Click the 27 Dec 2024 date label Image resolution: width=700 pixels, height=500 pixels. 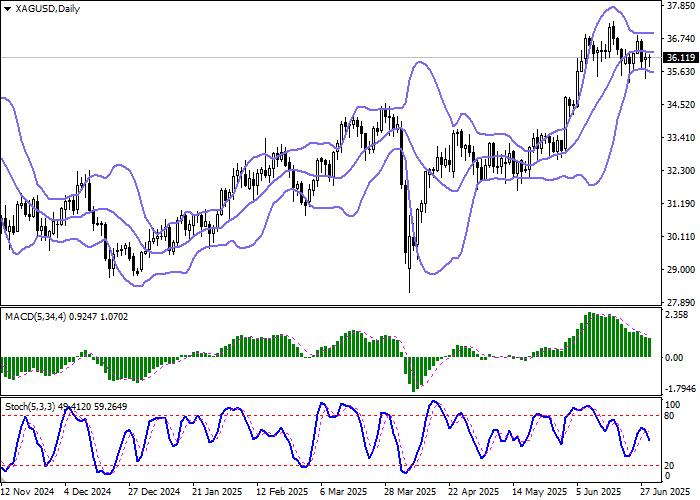point(155,492)
